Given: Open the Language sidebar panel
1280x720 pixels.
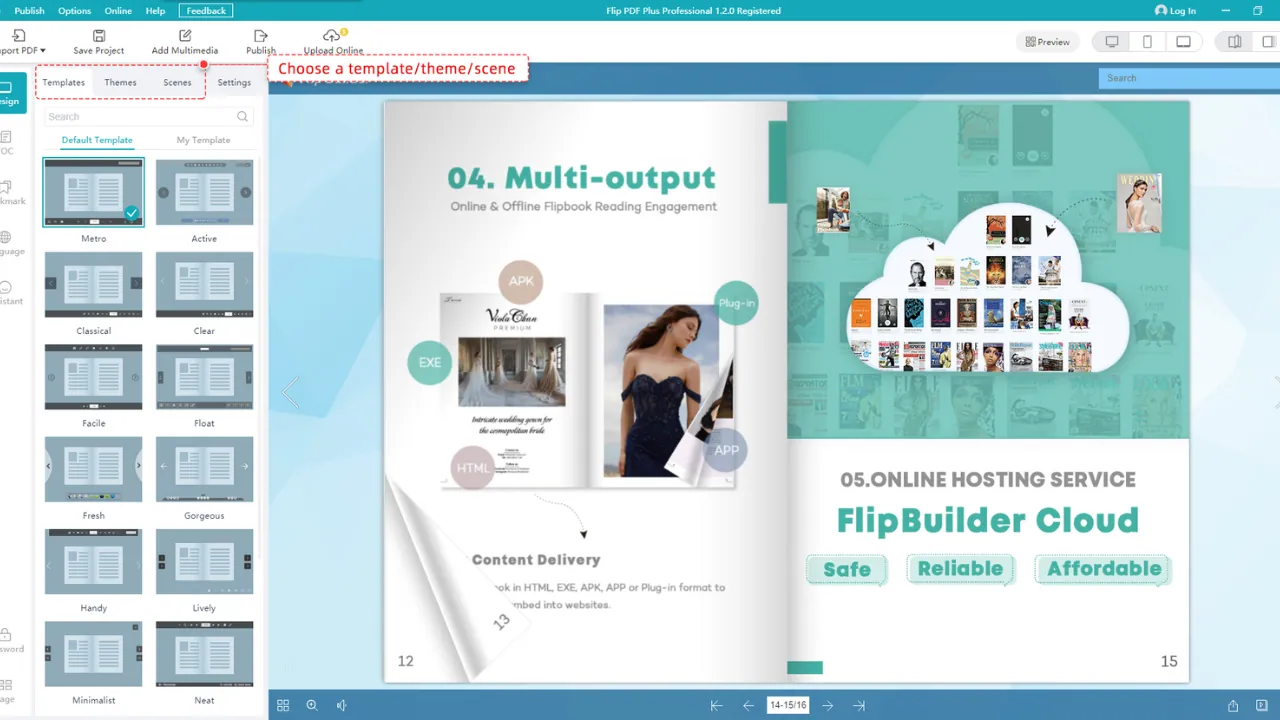Looking at the screenshot, I should (x=10, y=243).
